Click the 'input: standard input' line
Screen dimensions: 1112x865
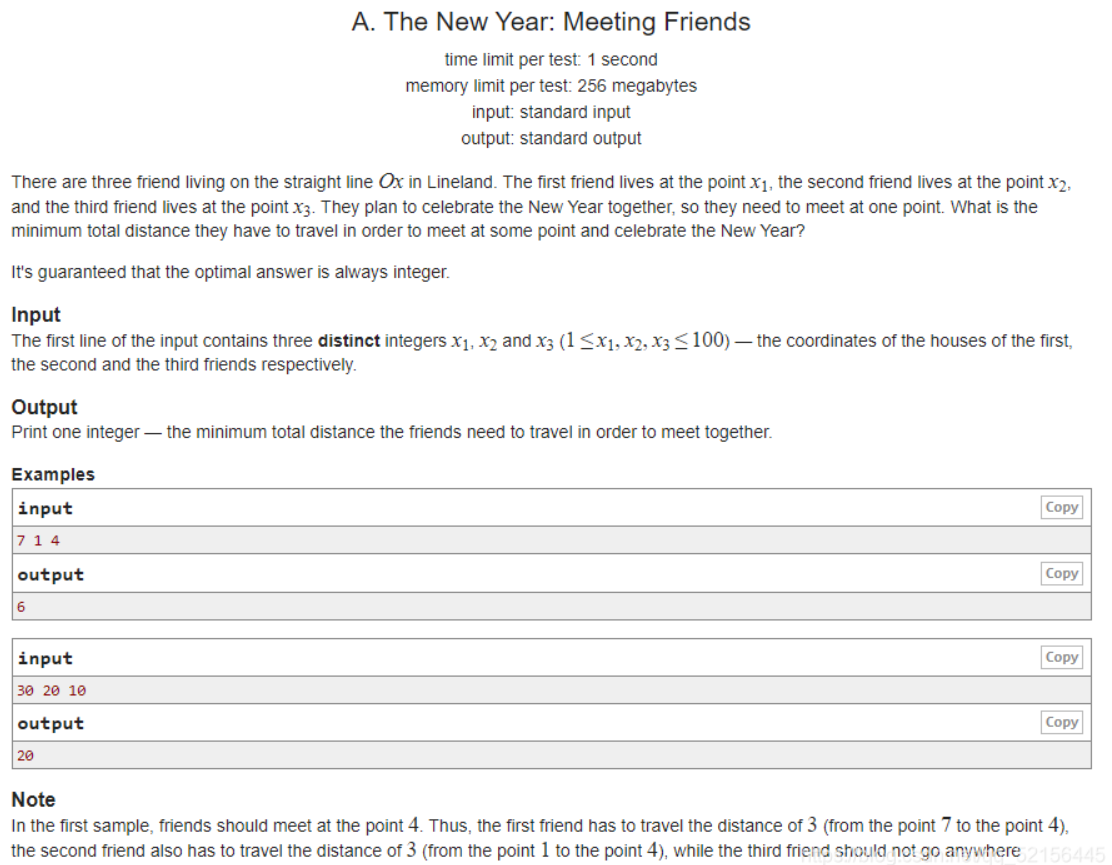551,112
